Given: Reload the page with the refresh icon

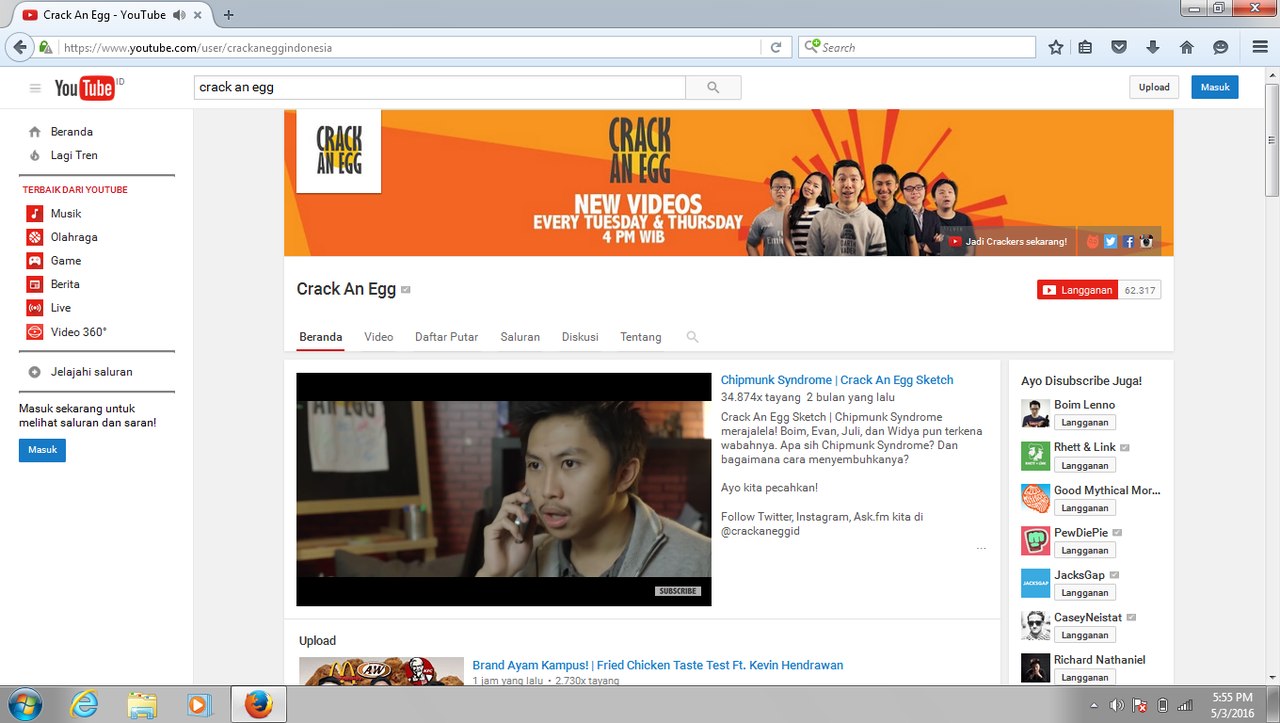Looking at the screenshot, I should click(x=775, y=47).
